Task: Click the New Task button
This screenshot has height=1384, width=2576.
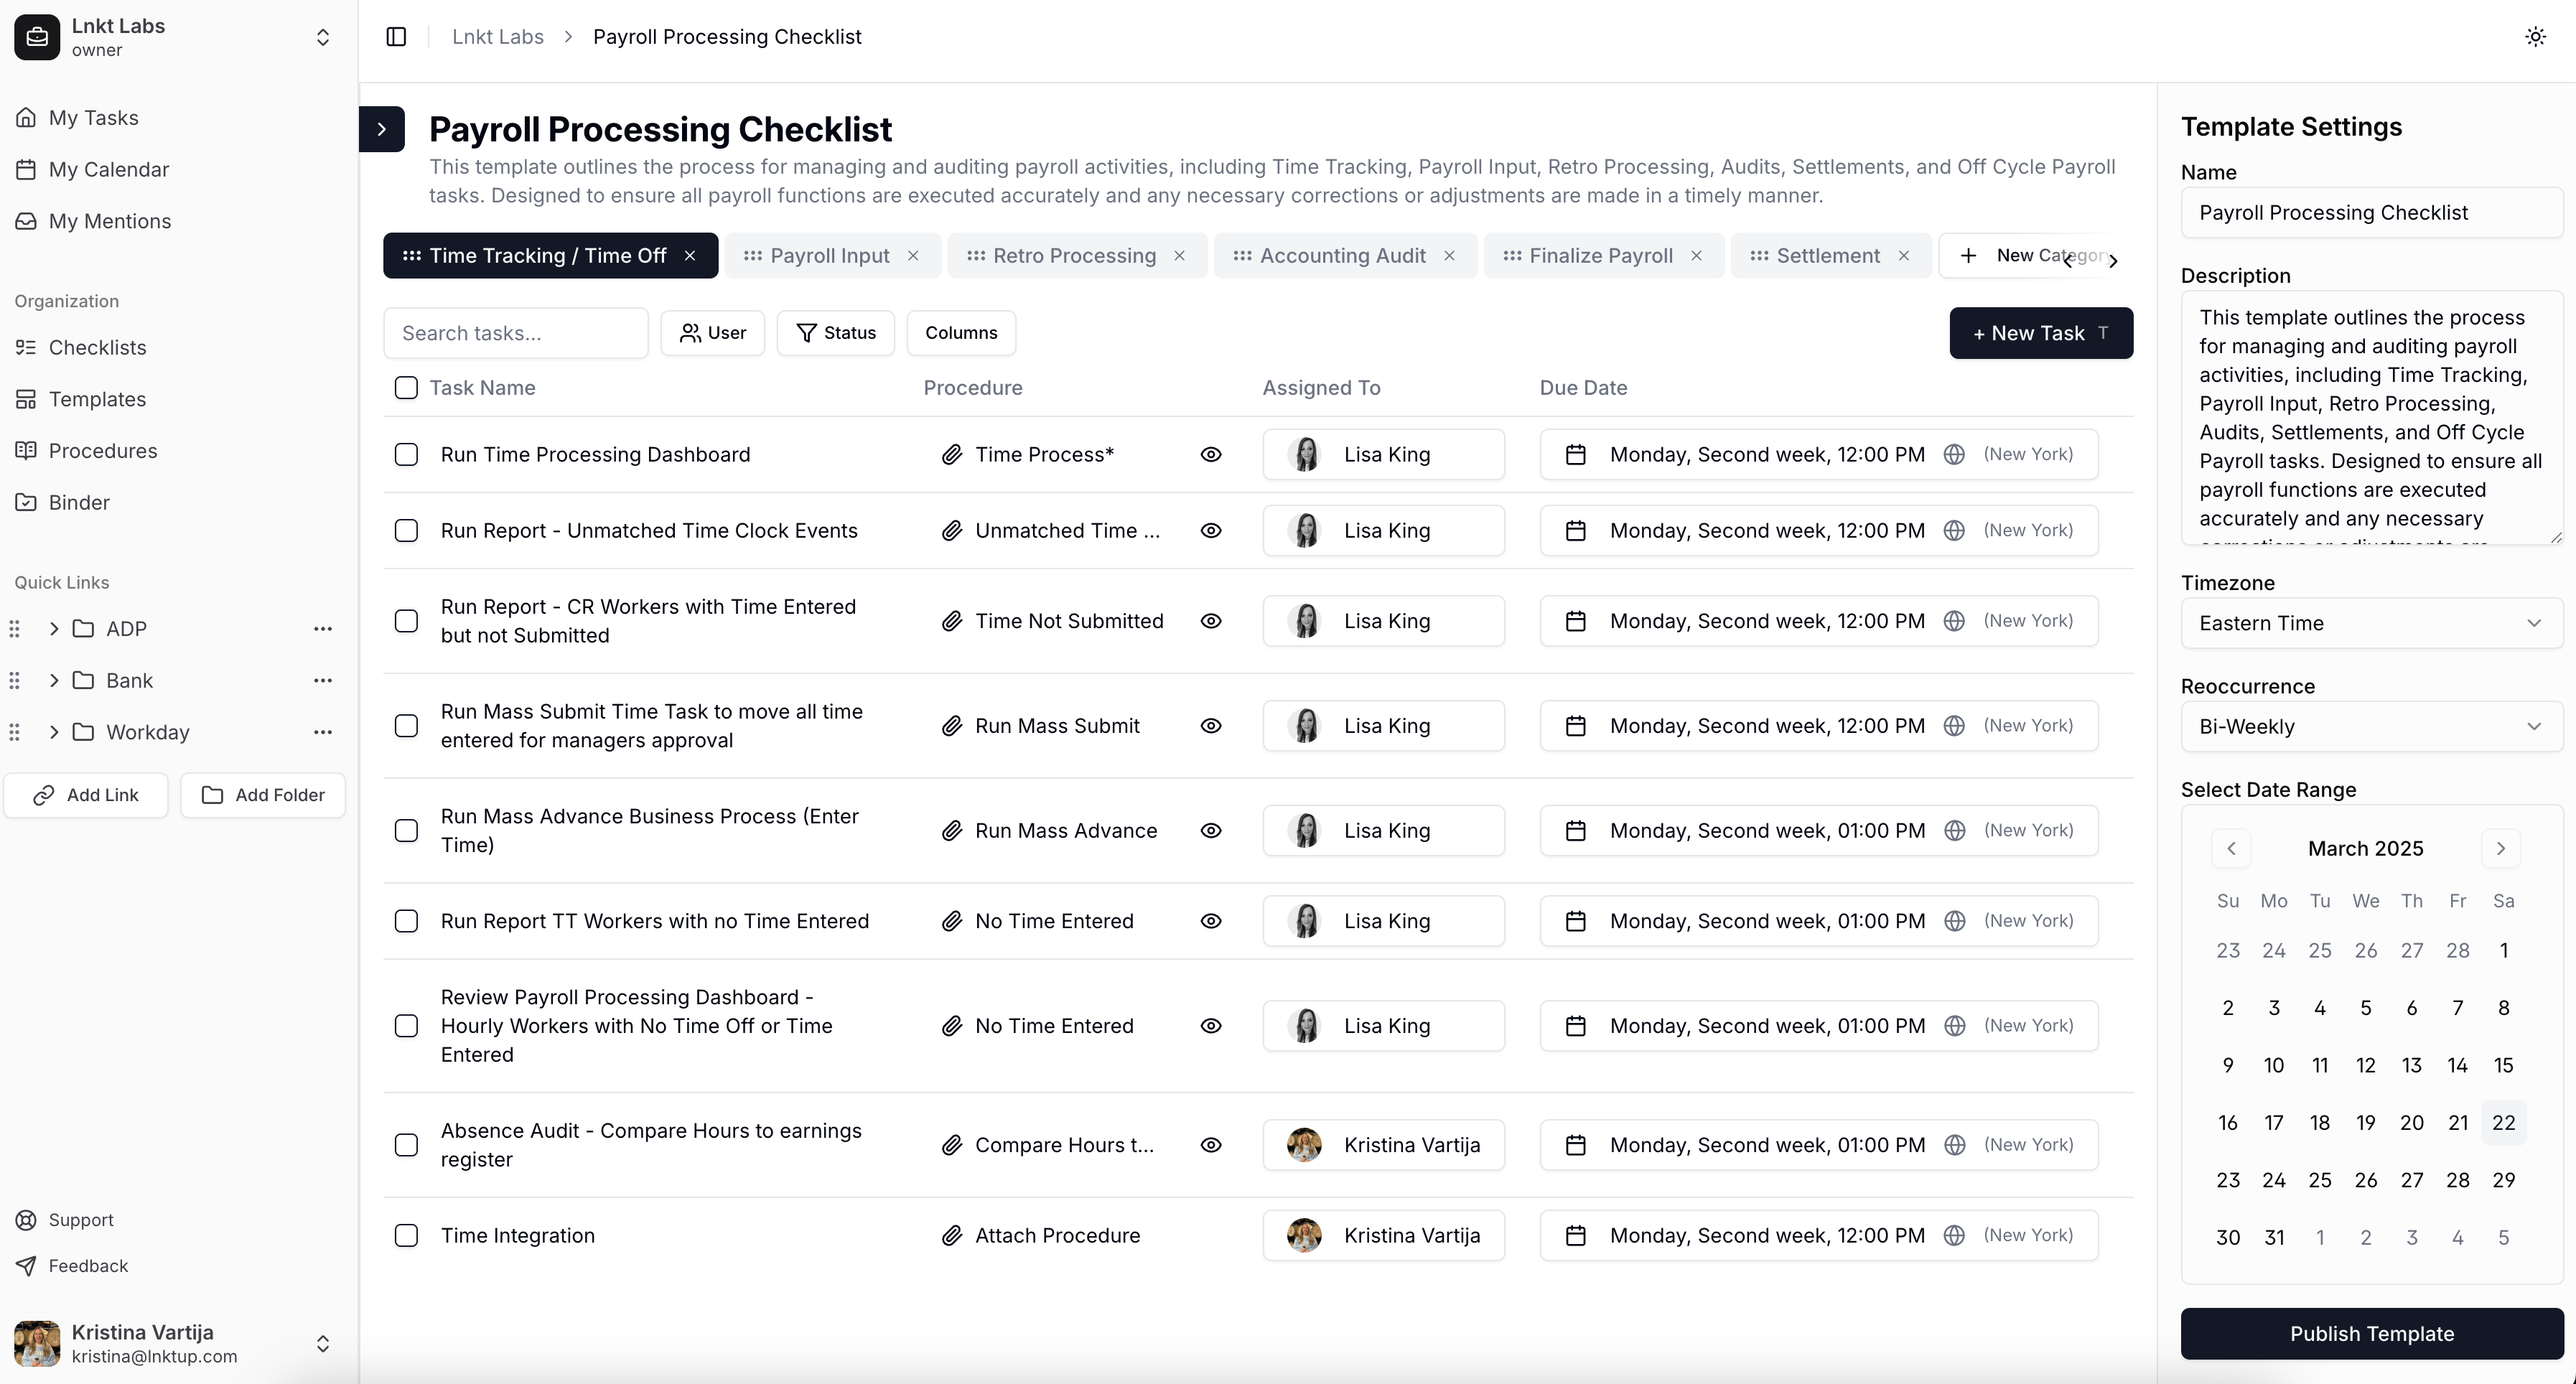Action: click(x=2040, y=333)
